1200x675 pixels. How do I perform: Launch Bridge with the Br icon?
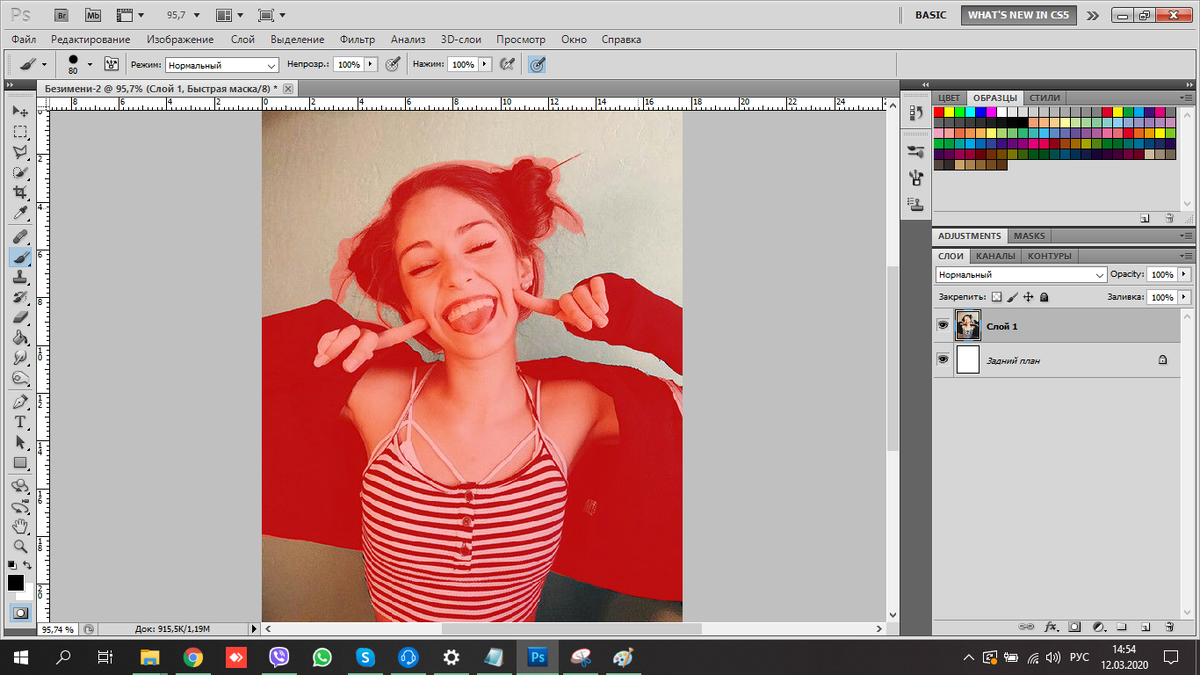click(x=61, y=15)
